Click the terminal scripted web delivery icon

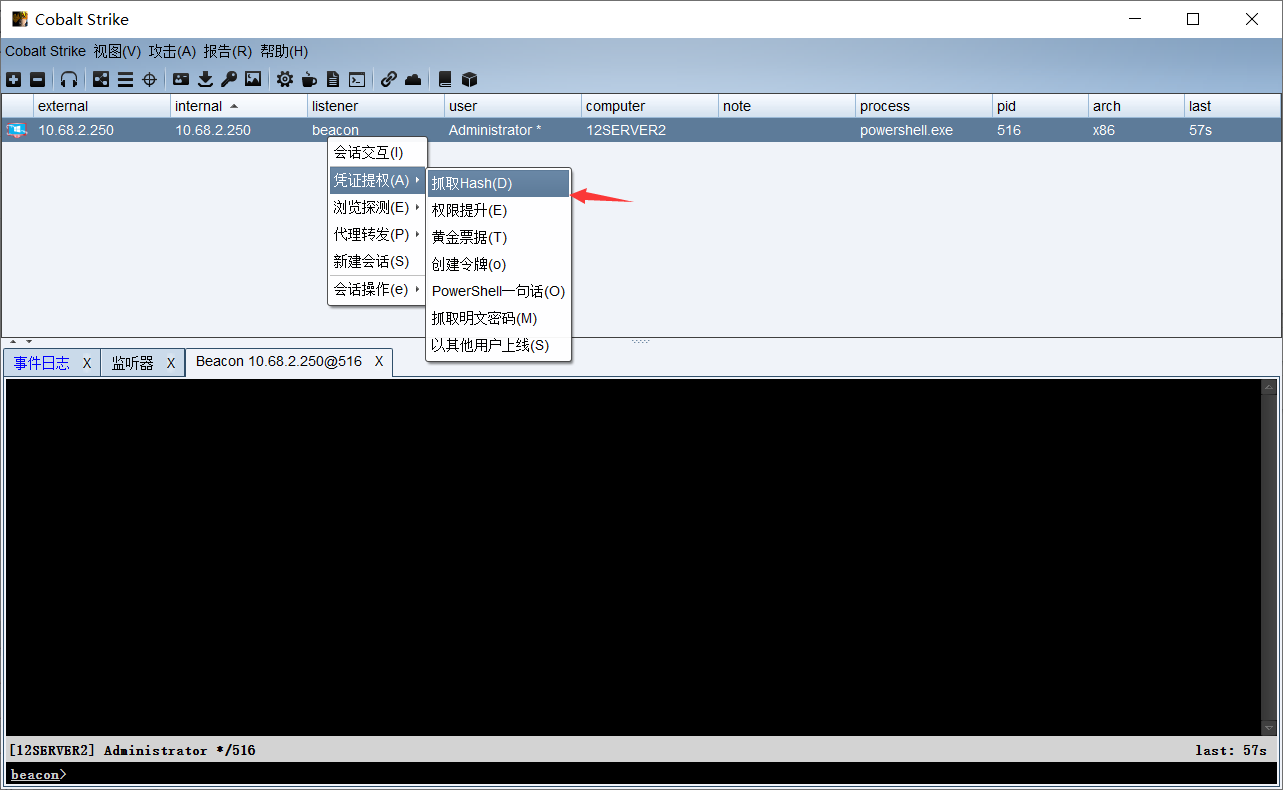(x=357, y=79)
